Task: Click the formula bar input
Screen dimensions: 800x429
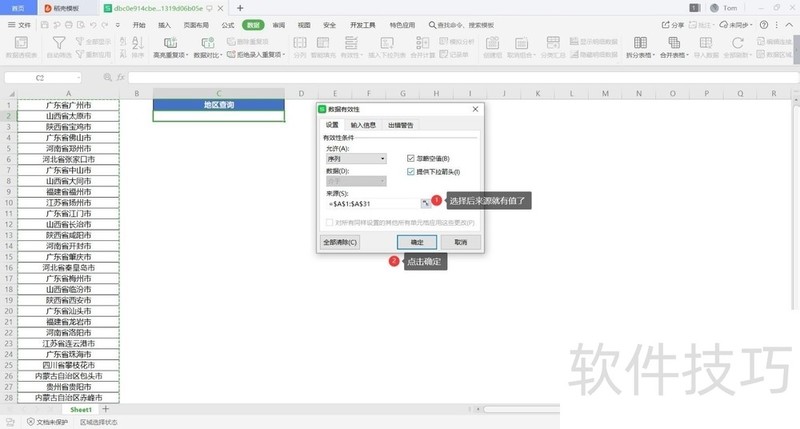Action: tap(463, 78)
